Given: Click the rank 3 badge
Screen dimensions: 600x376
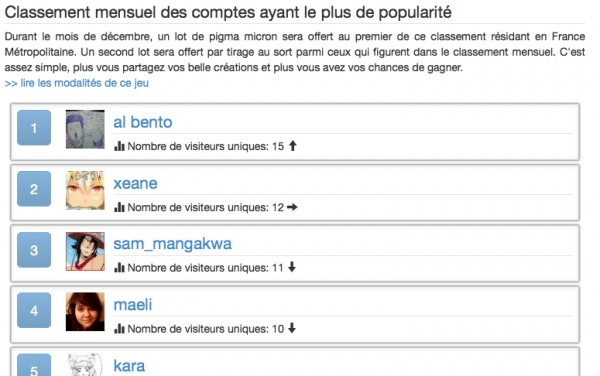Looking at the screenshot, I should (x=34, y=250).
